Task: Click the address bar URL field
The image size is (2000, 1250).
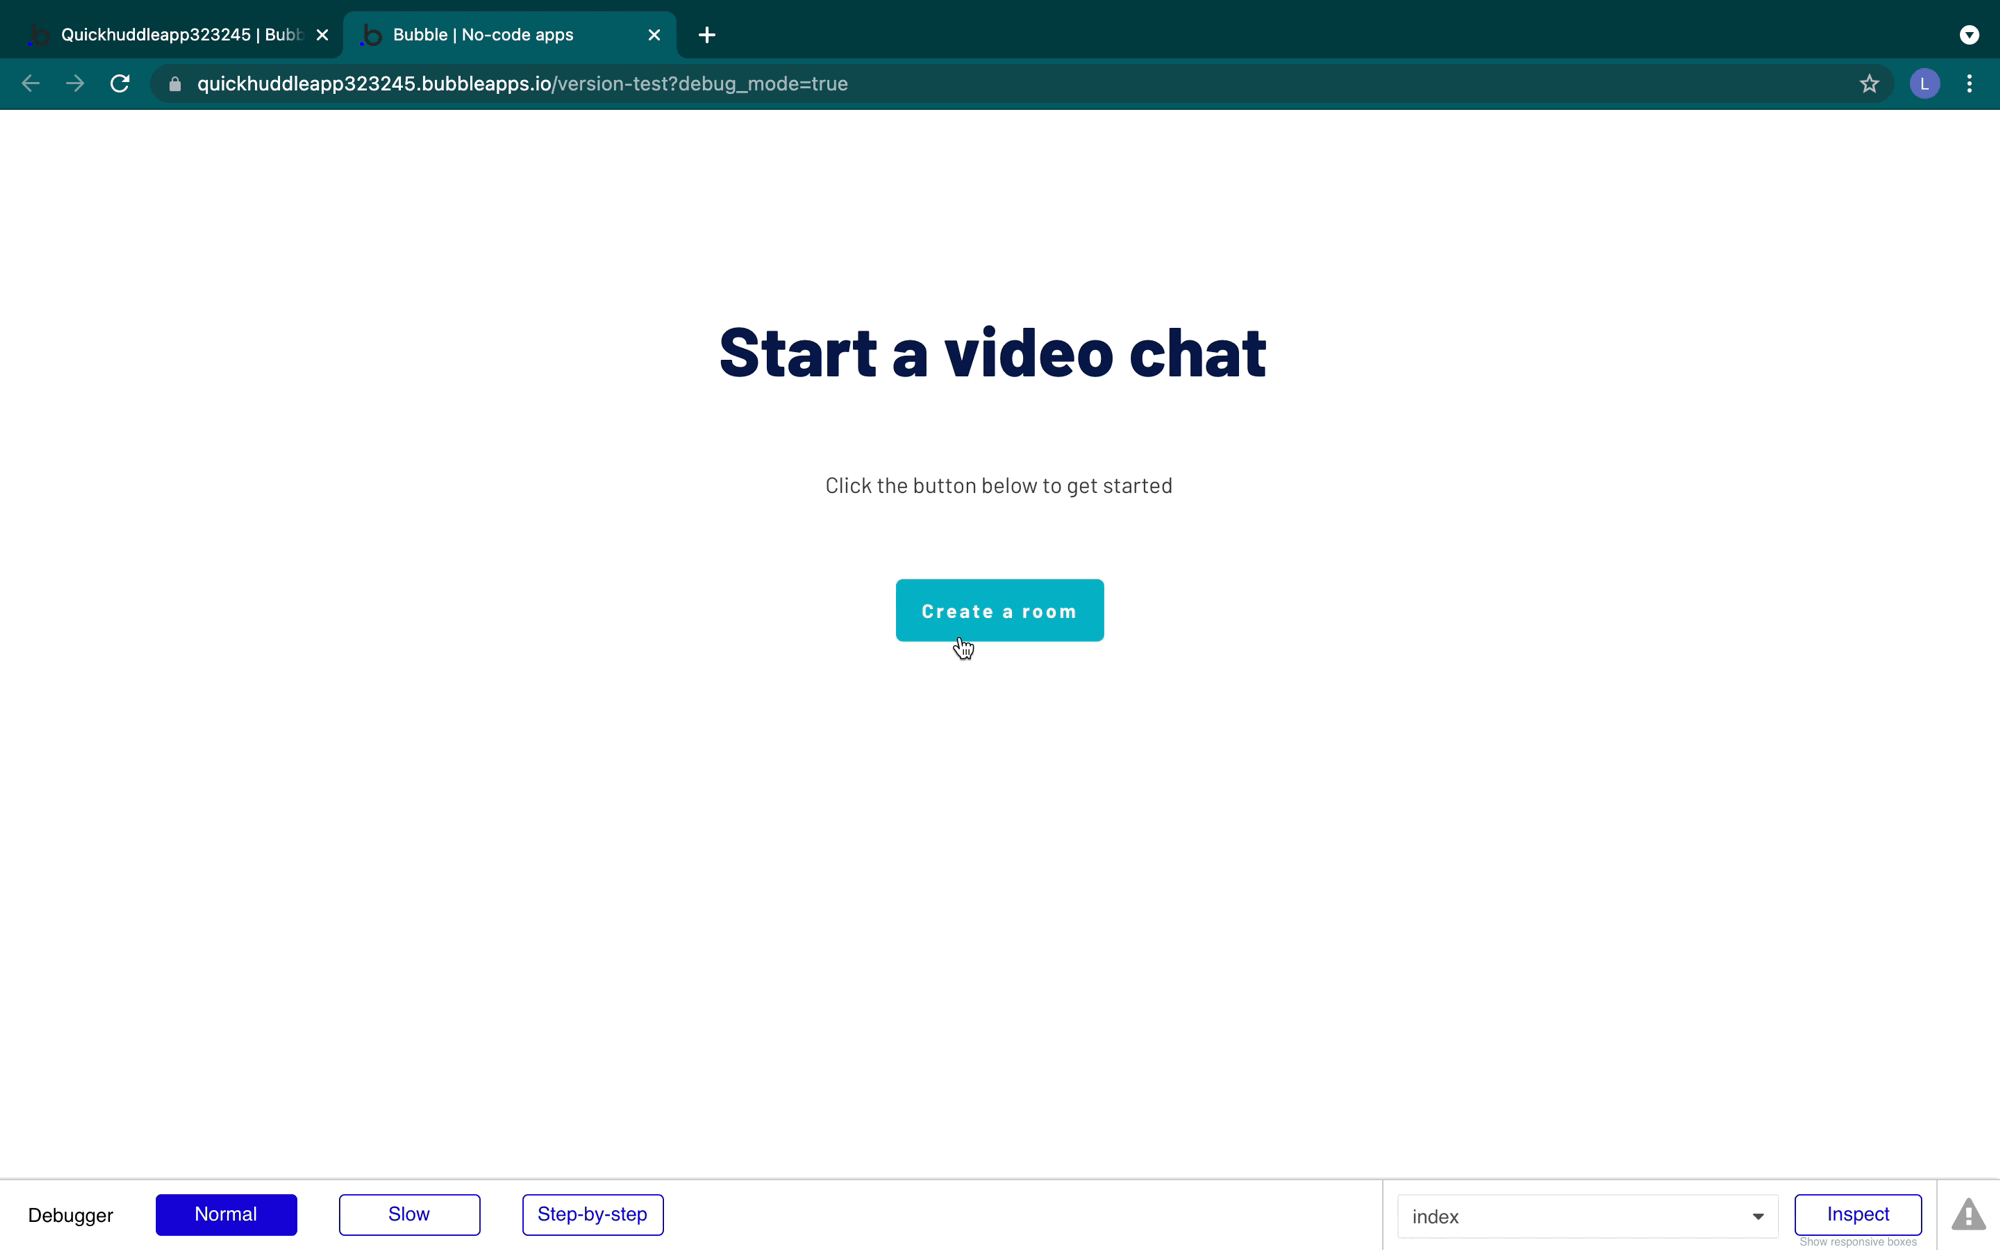Action: coord(1000,84)
